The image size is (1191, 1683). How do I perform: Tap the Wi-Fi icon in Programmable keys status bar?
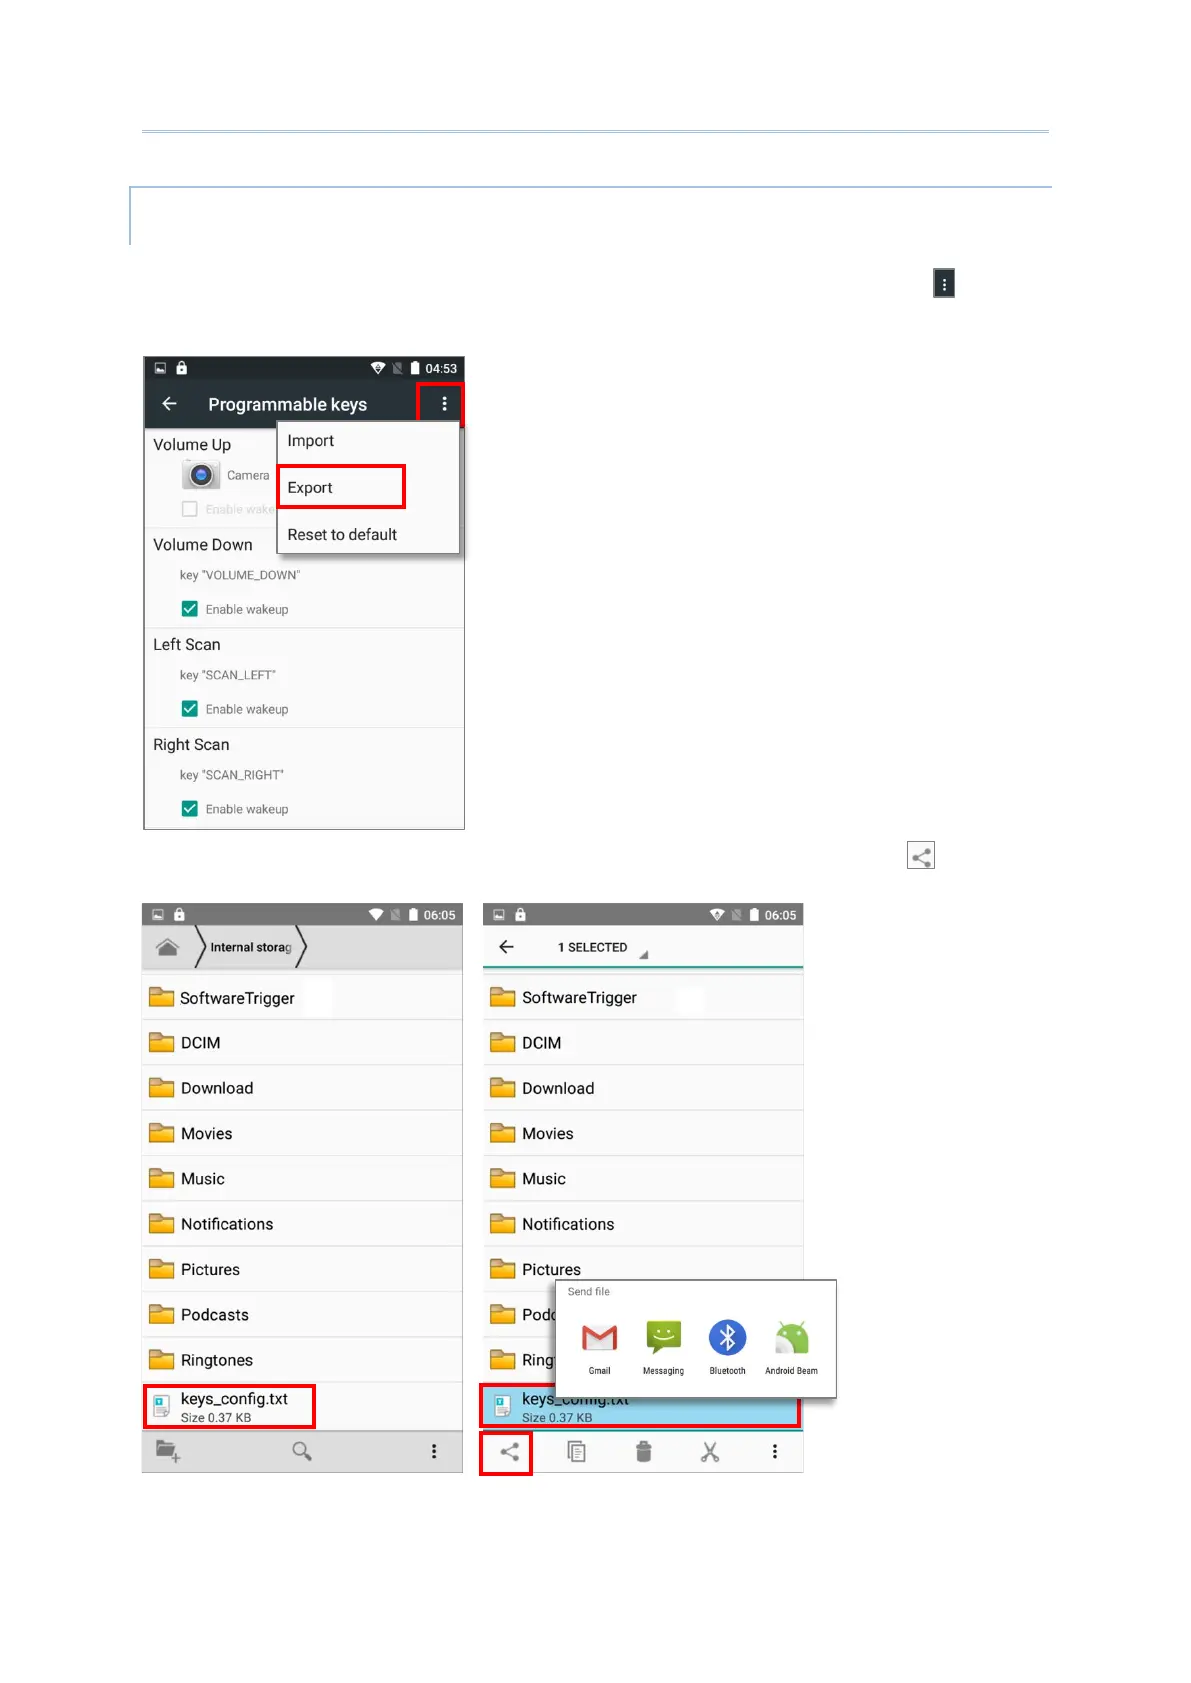[377, 368]
